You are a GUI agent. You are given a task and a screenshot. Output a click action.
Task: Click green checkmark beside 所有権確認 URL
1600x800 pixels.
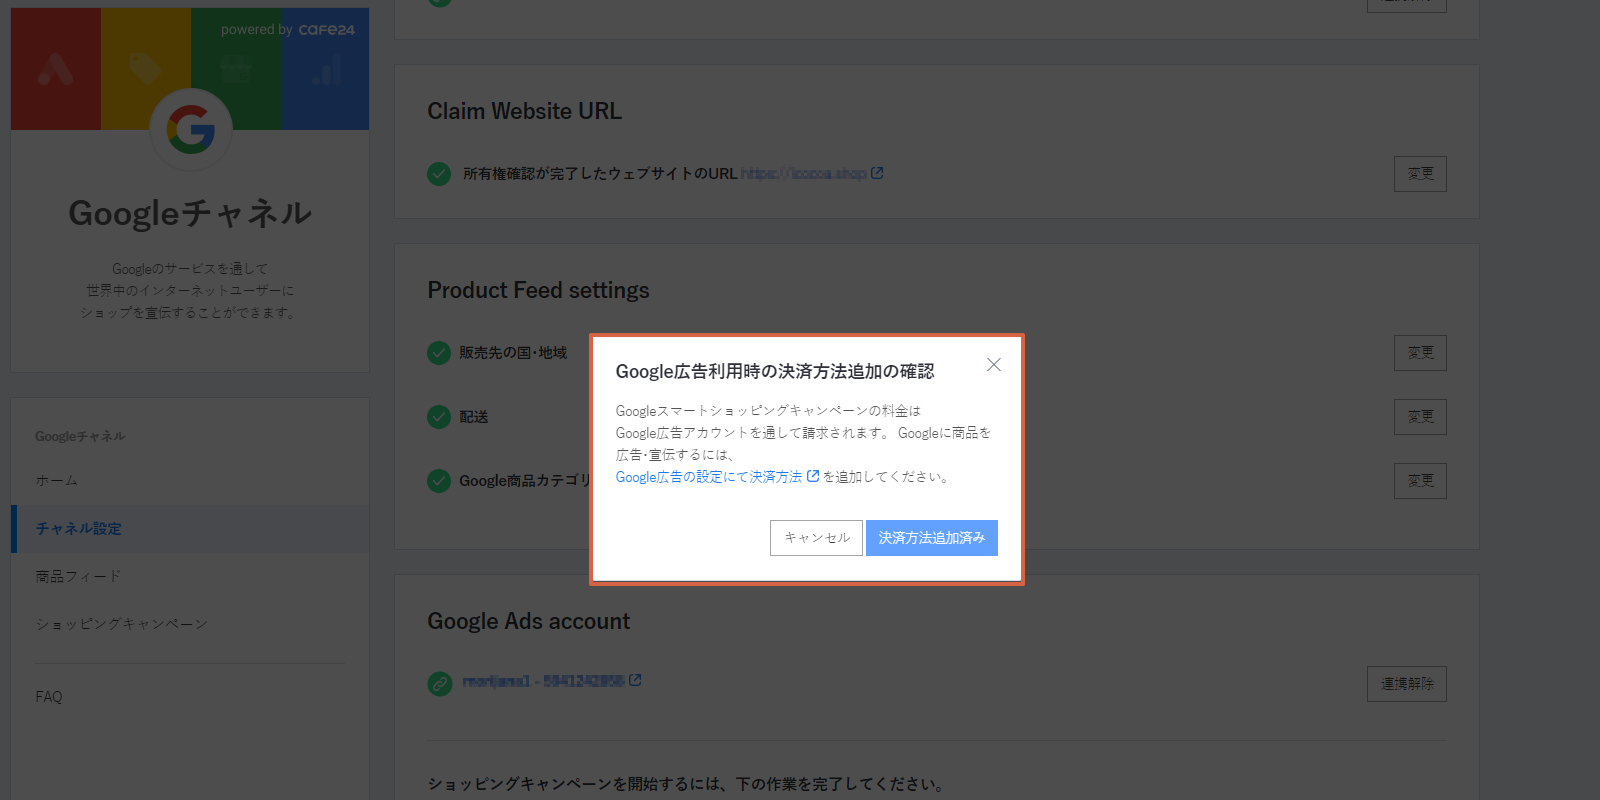[x=439, y=174]
